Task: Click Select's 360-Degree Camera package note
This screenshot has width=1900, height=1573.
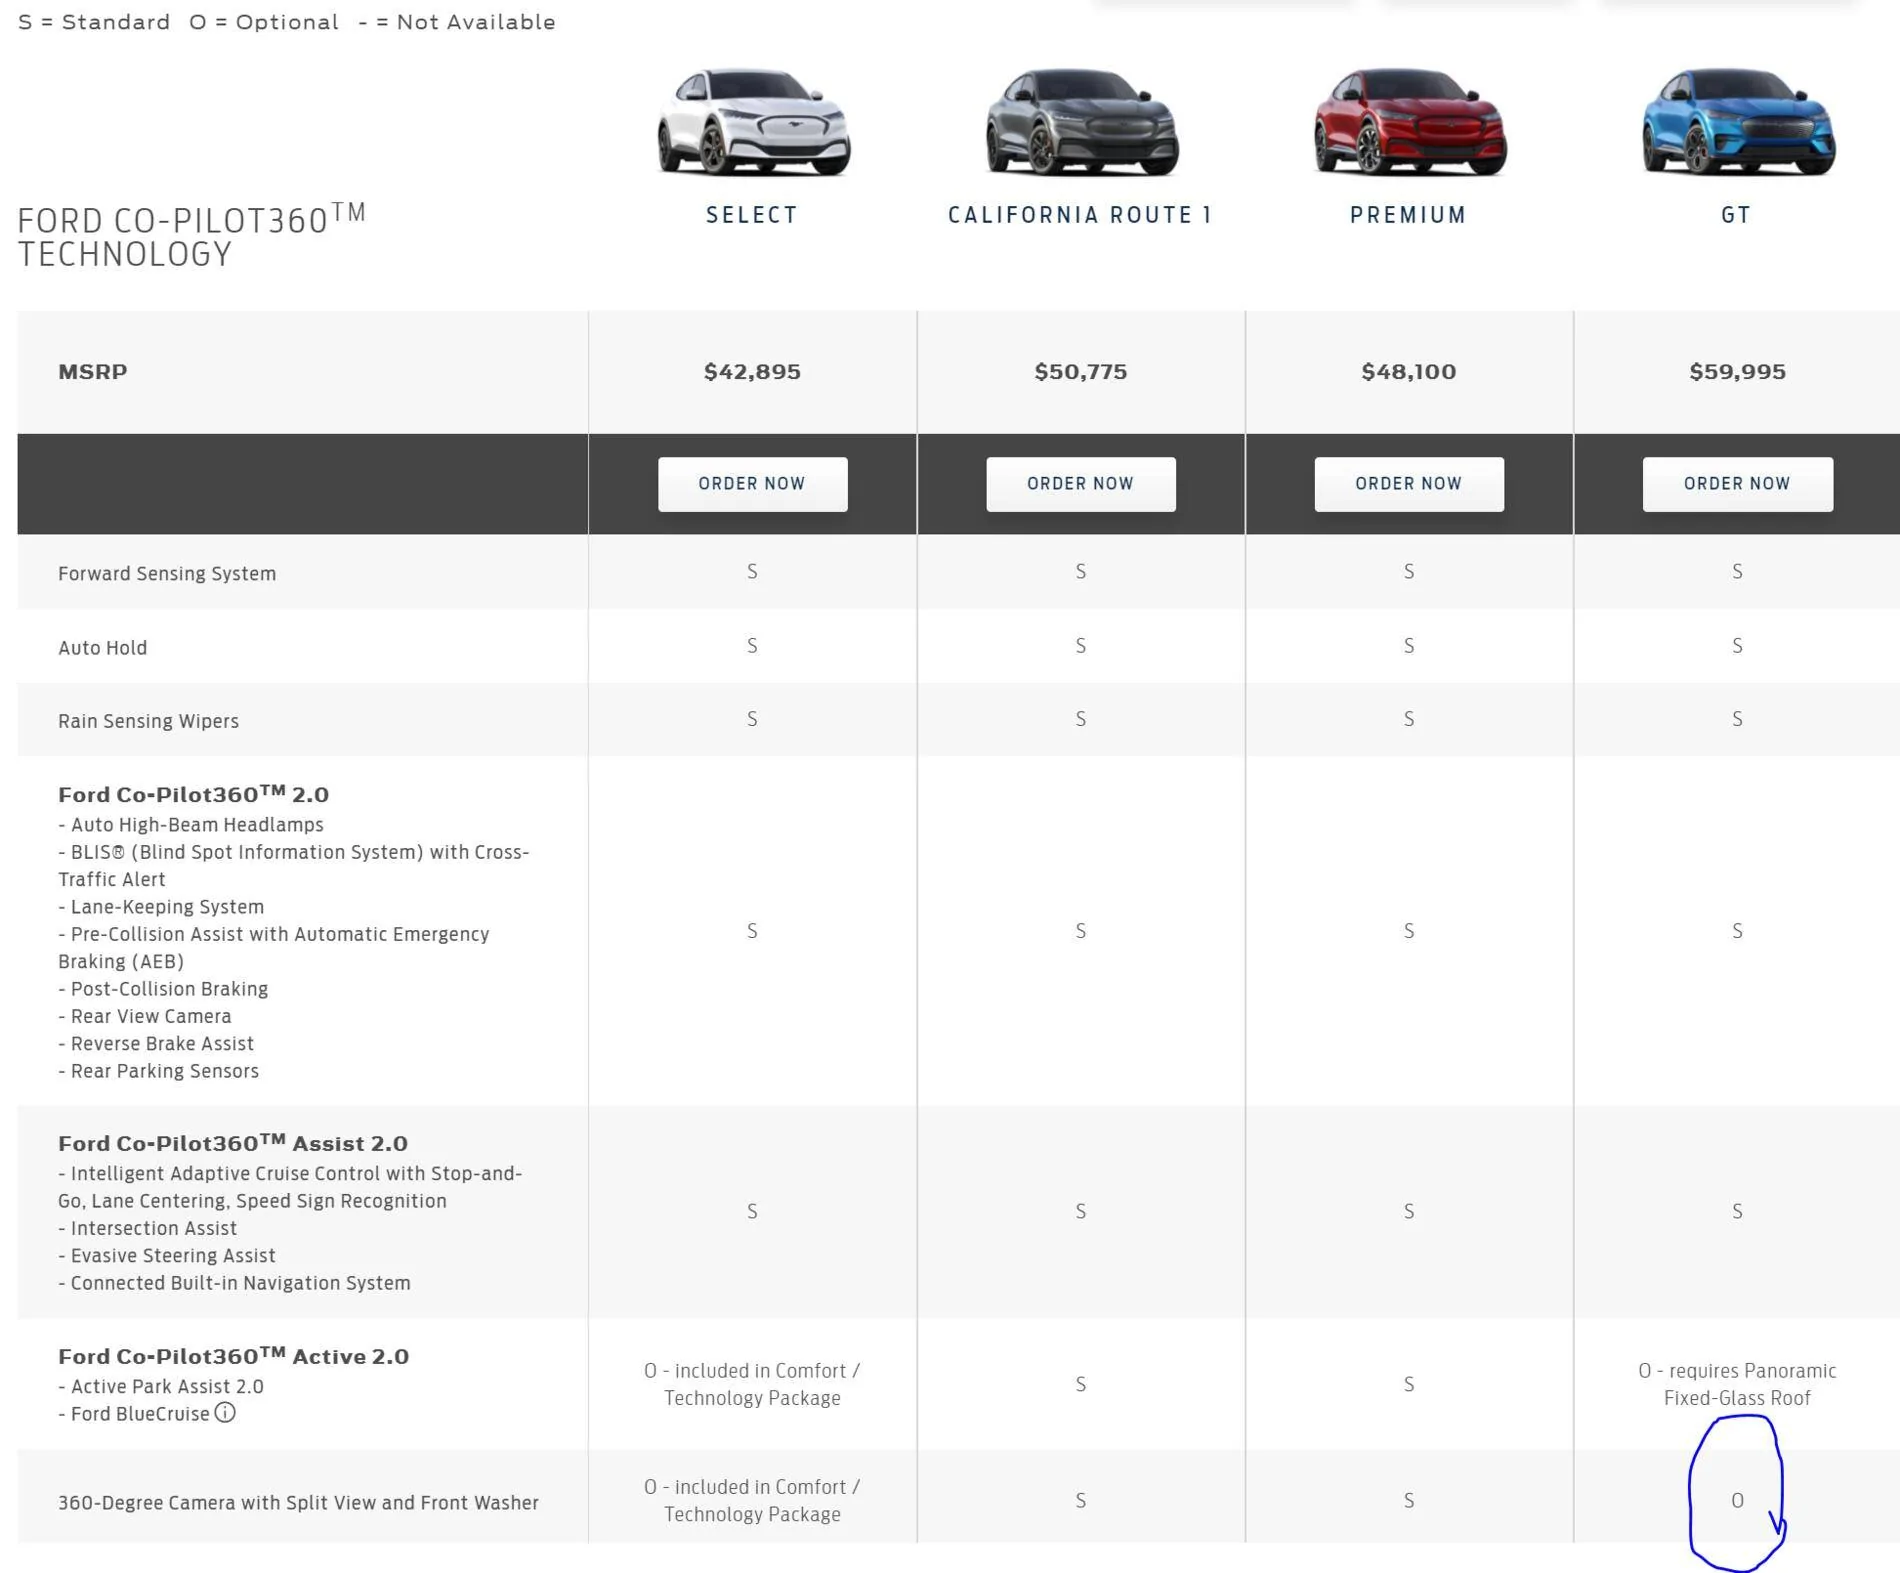Action: pos(752,1500)
